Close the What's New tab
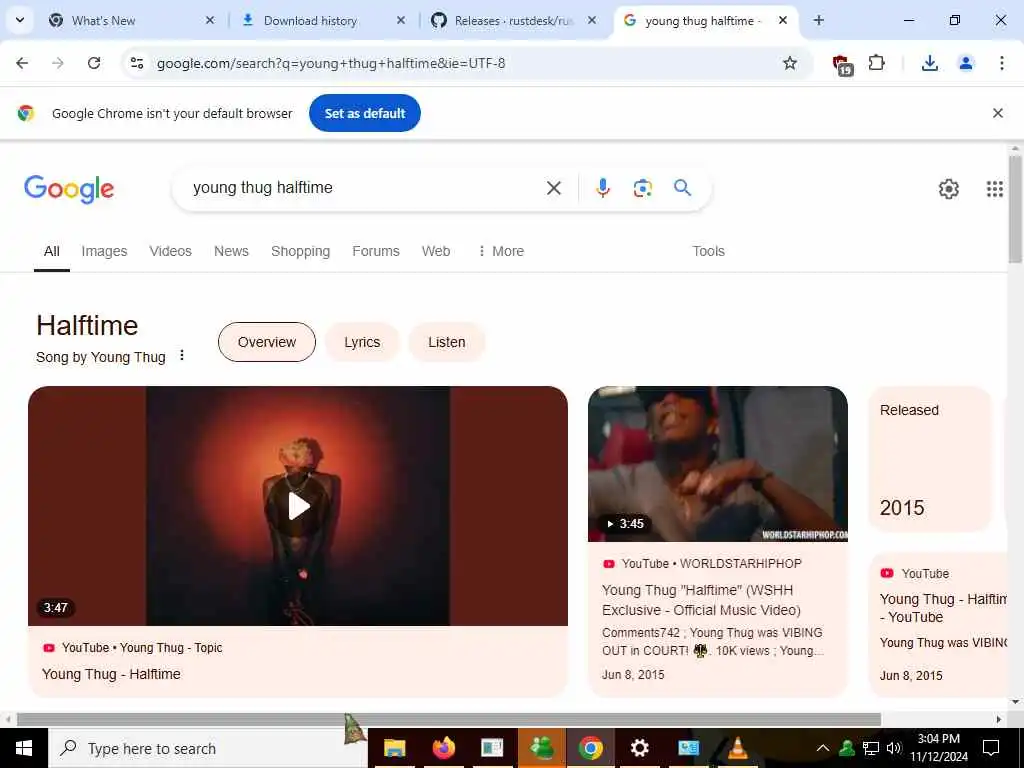This screenshot has height=768, width=1024. 210,21
